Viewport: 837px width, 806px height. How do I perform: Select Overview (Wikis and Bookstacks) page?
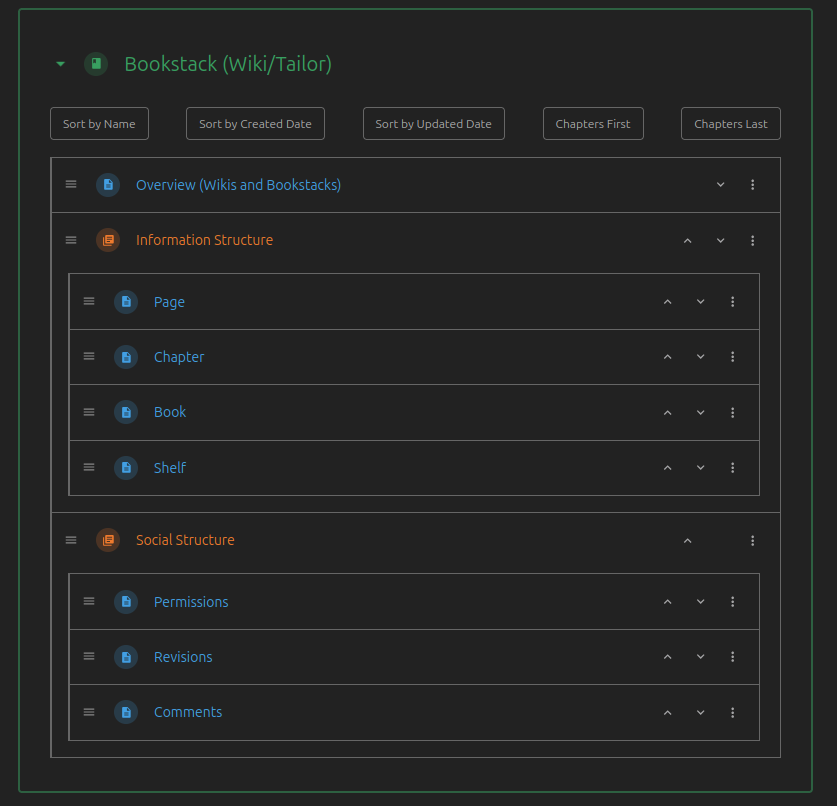pyautogui.click(x=238, y=185)
